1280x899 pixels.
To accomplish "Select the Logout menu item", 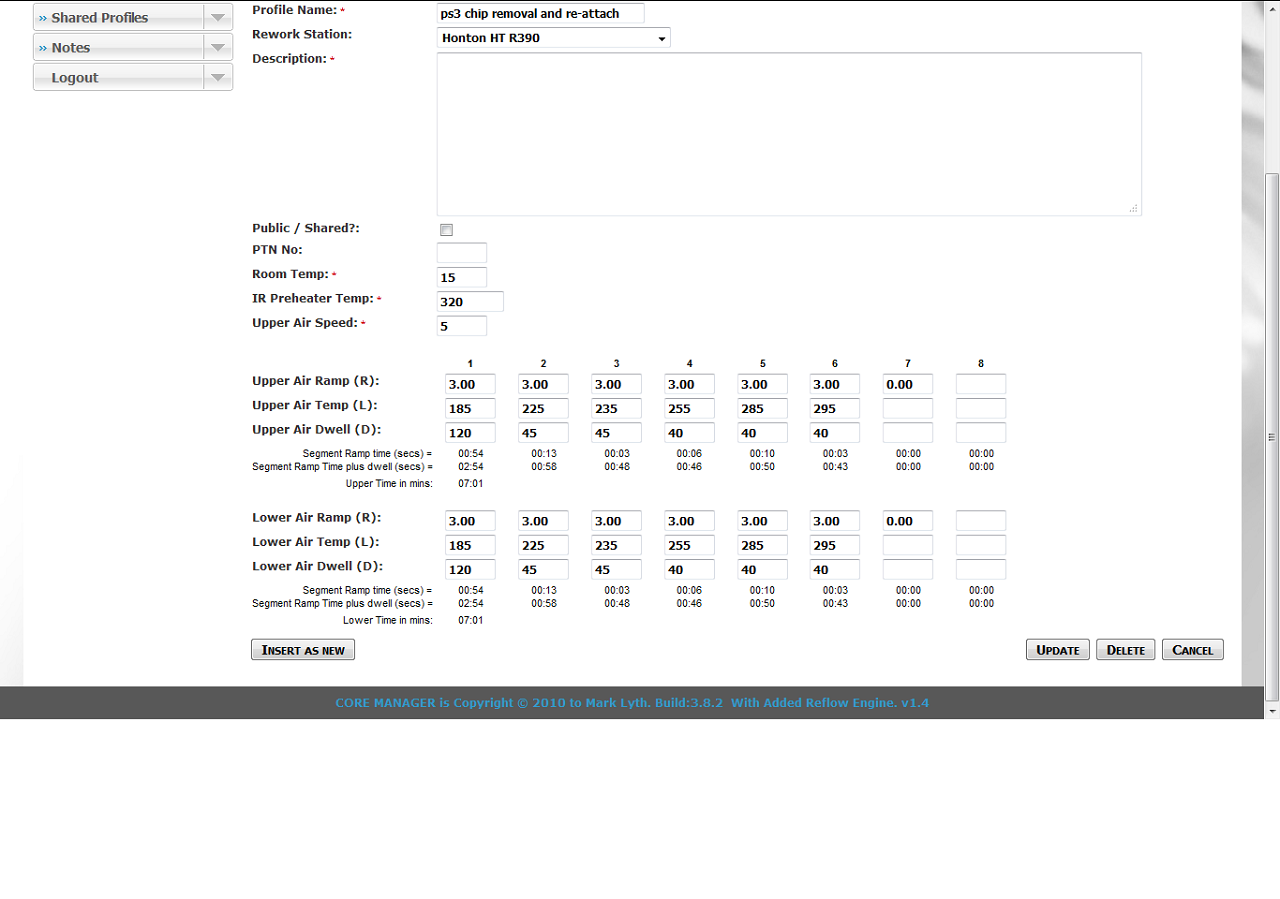I will pos(118,77).
